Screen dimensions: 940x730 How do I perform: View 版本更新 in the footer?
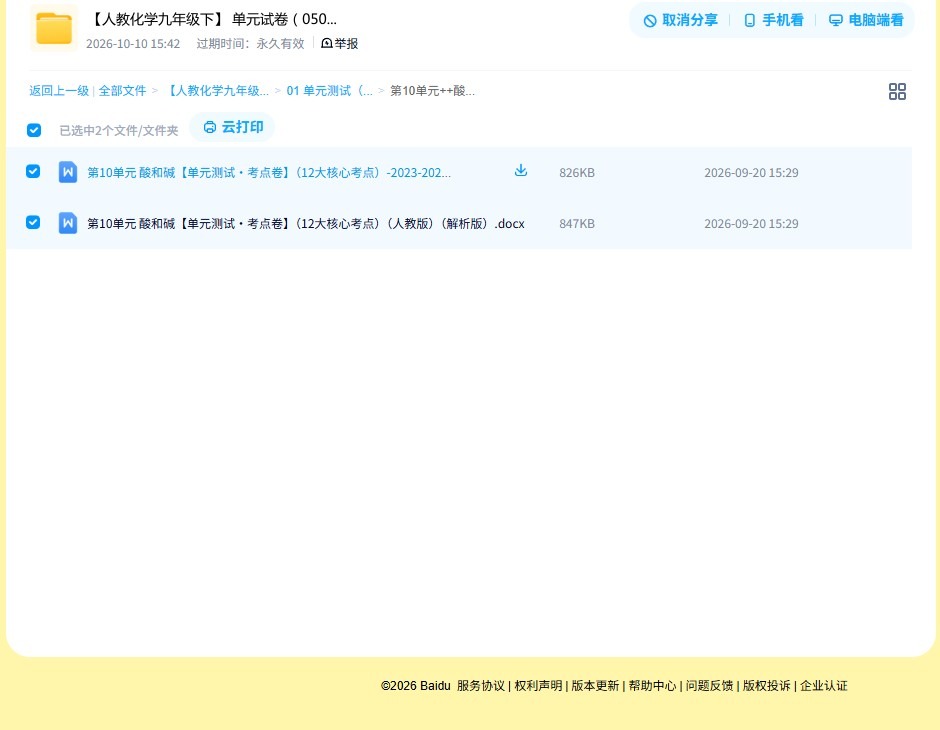pos(595,686)
